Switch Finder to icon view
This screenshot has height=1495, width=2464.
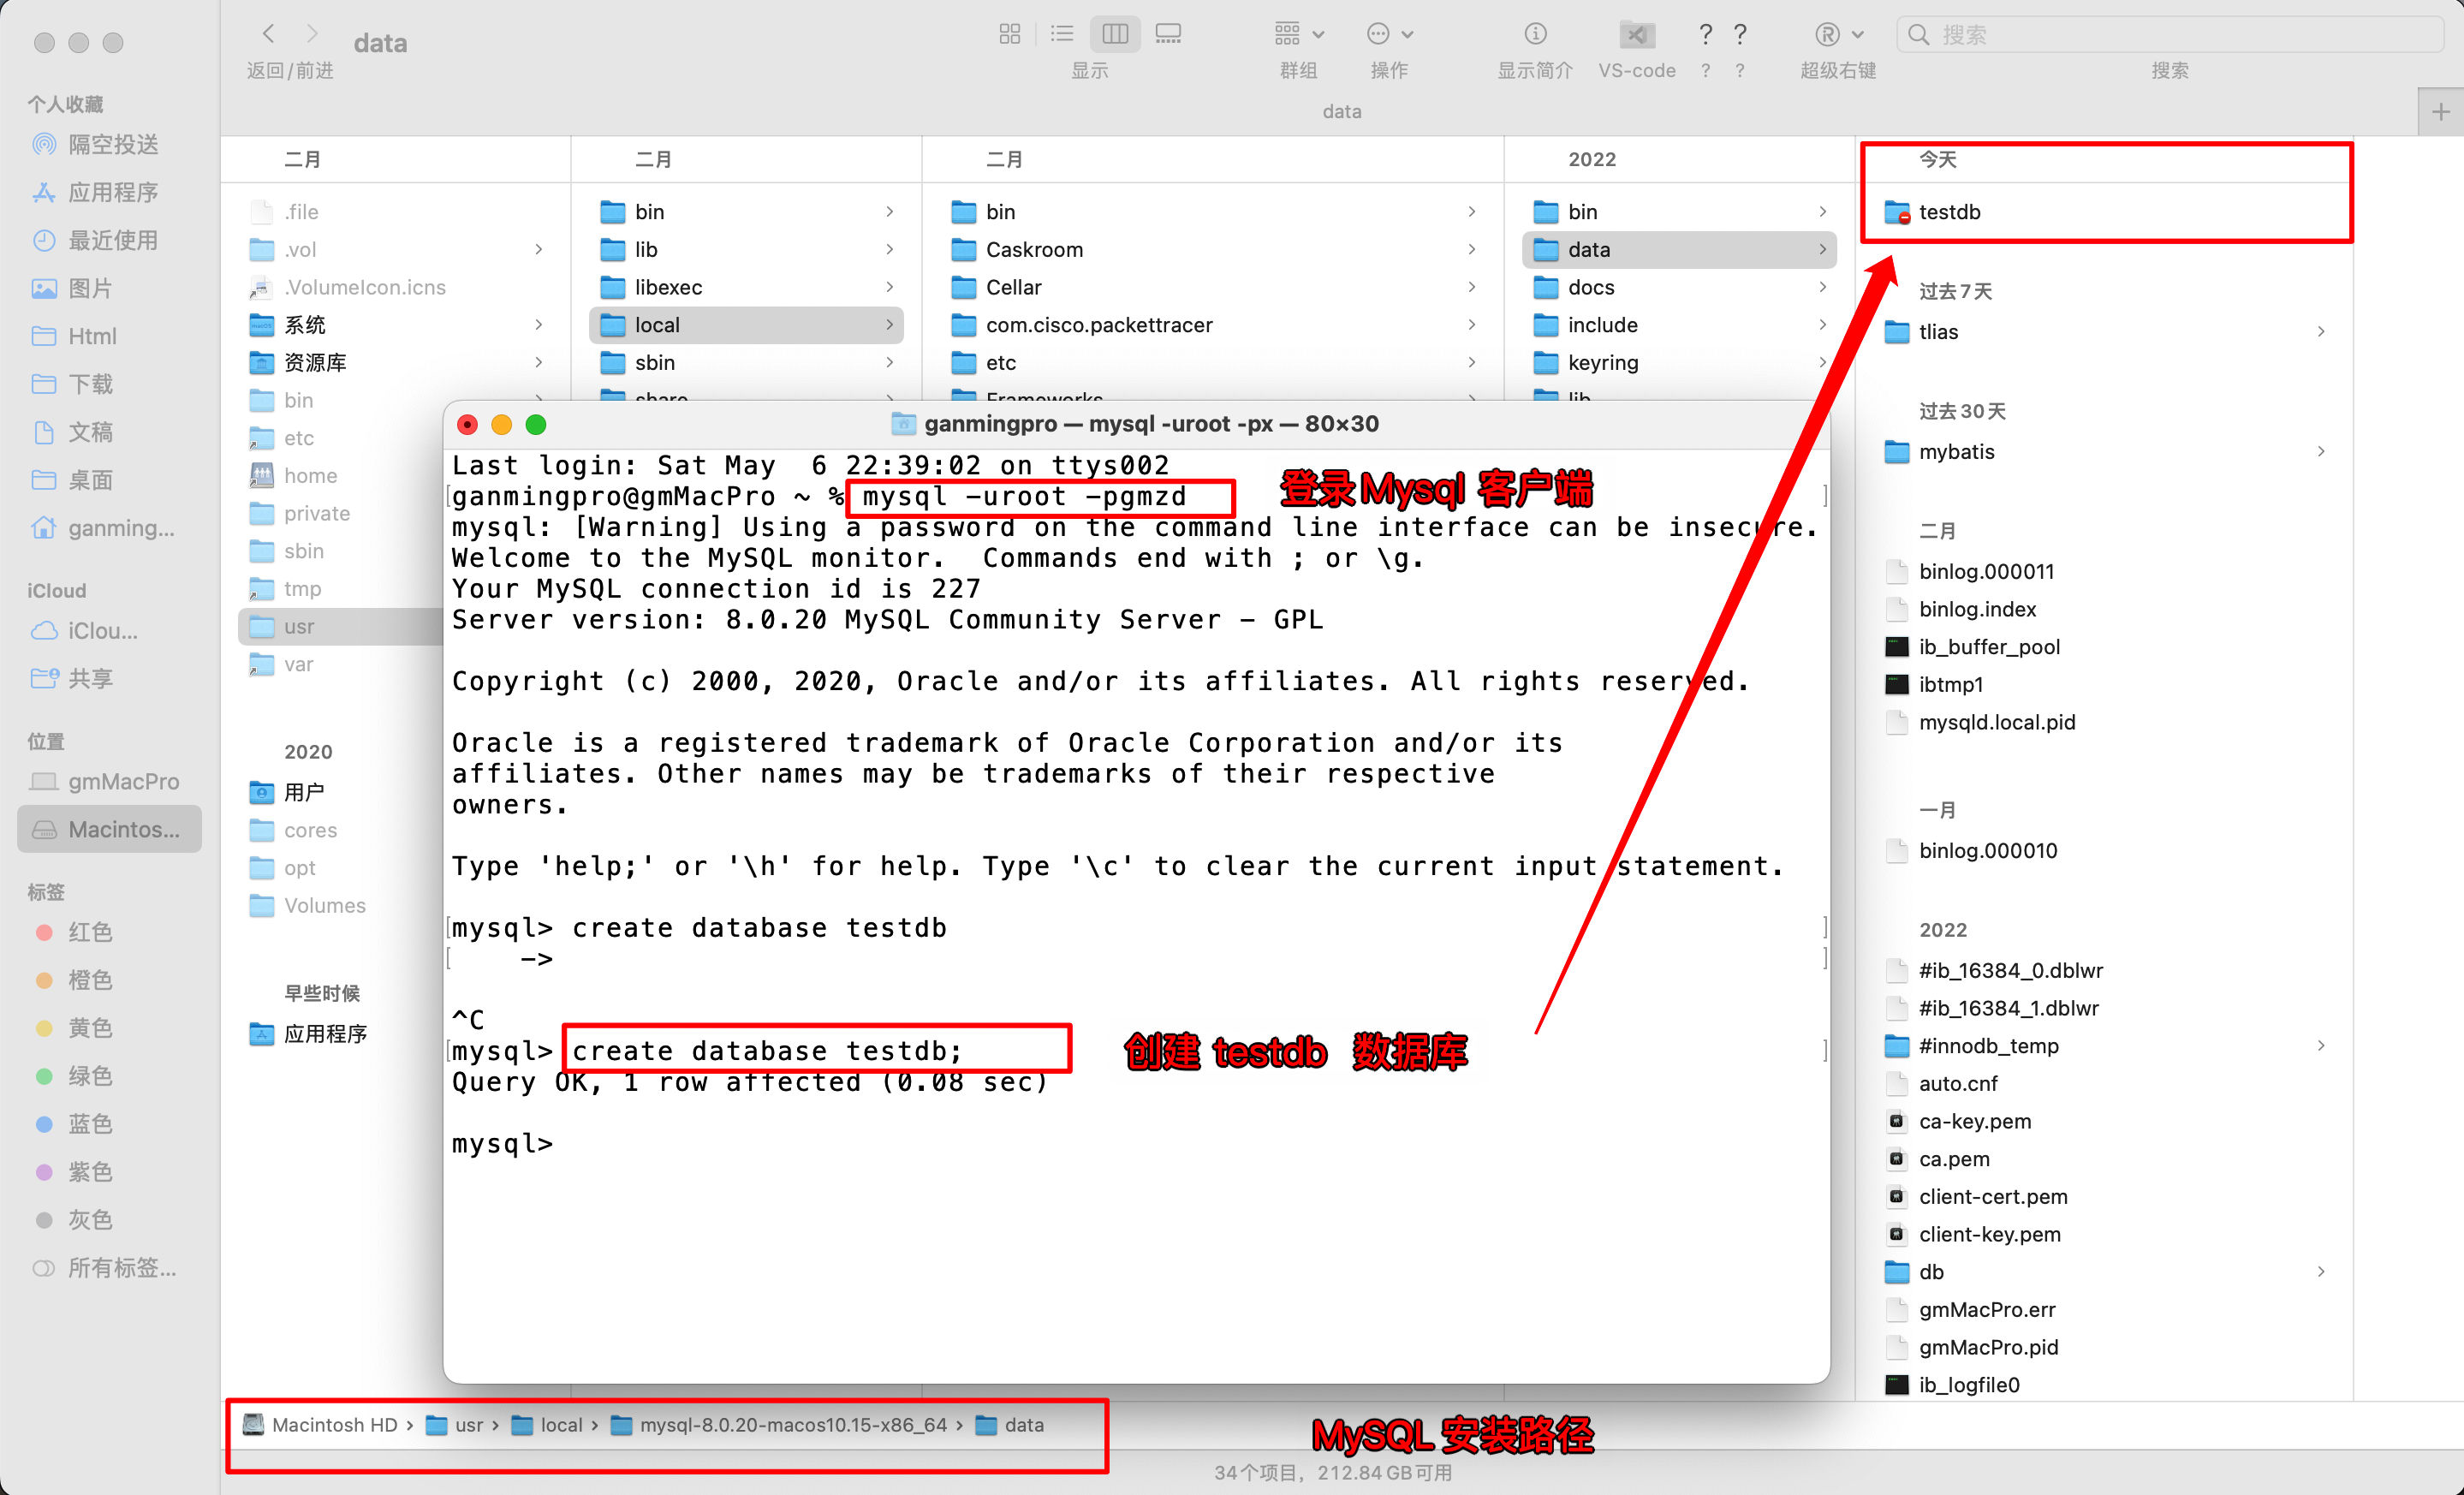coord(1009,34)
